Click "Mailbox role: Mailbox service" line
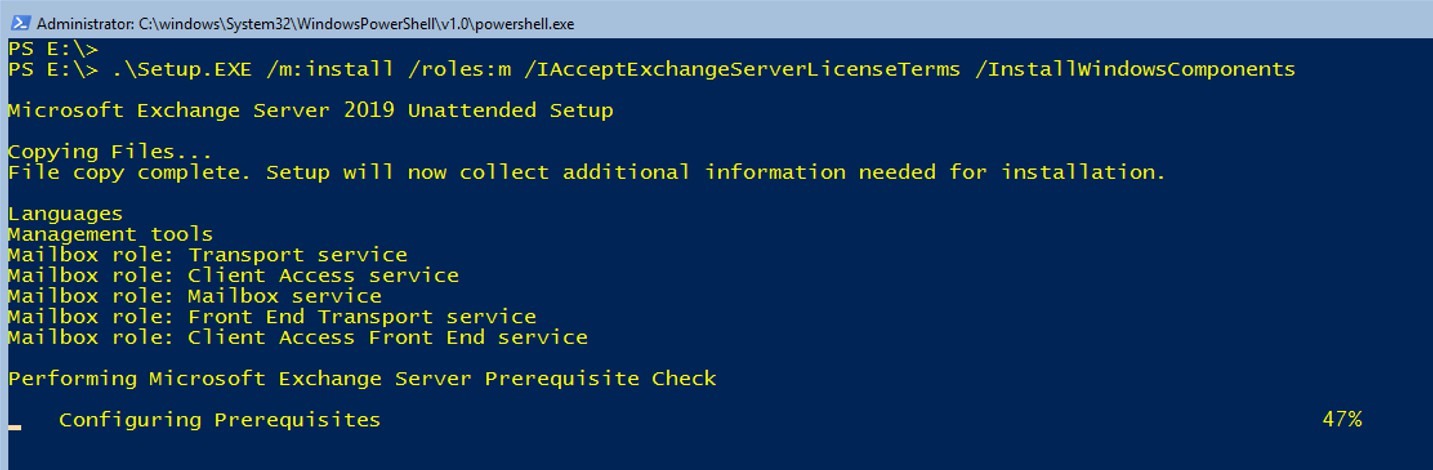Image resolution: width=1433 pixels, height=470 pixels. pos(194,296)
